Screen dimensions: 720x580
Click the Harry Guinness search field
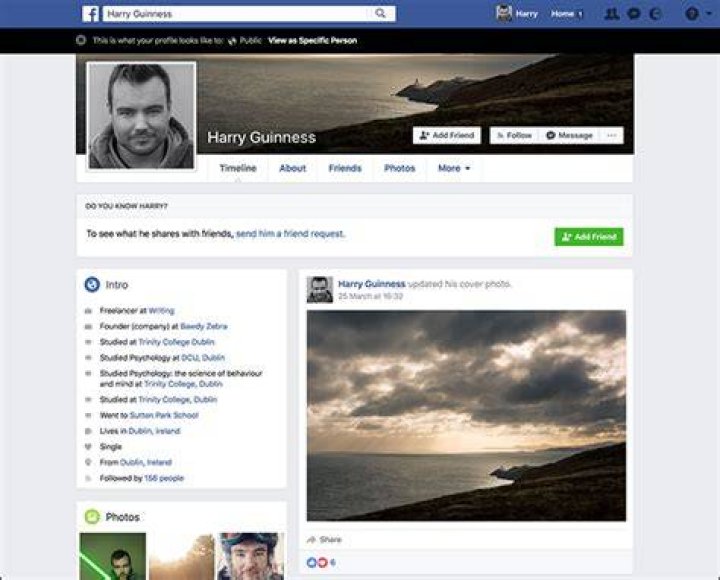[236, 14]
